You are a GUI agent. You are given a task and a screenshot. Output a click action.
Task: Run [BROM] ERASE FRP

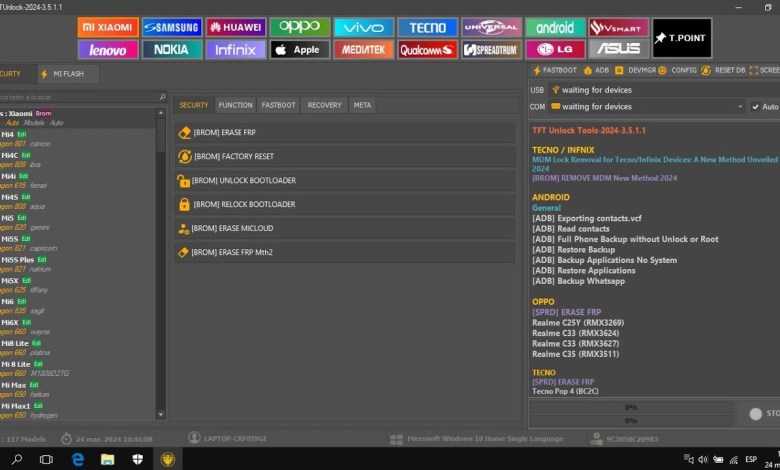345,132
